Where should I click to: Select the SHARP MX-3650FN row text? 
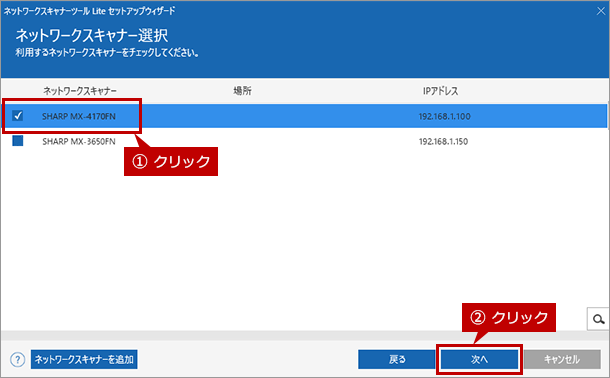coord(79,142)
